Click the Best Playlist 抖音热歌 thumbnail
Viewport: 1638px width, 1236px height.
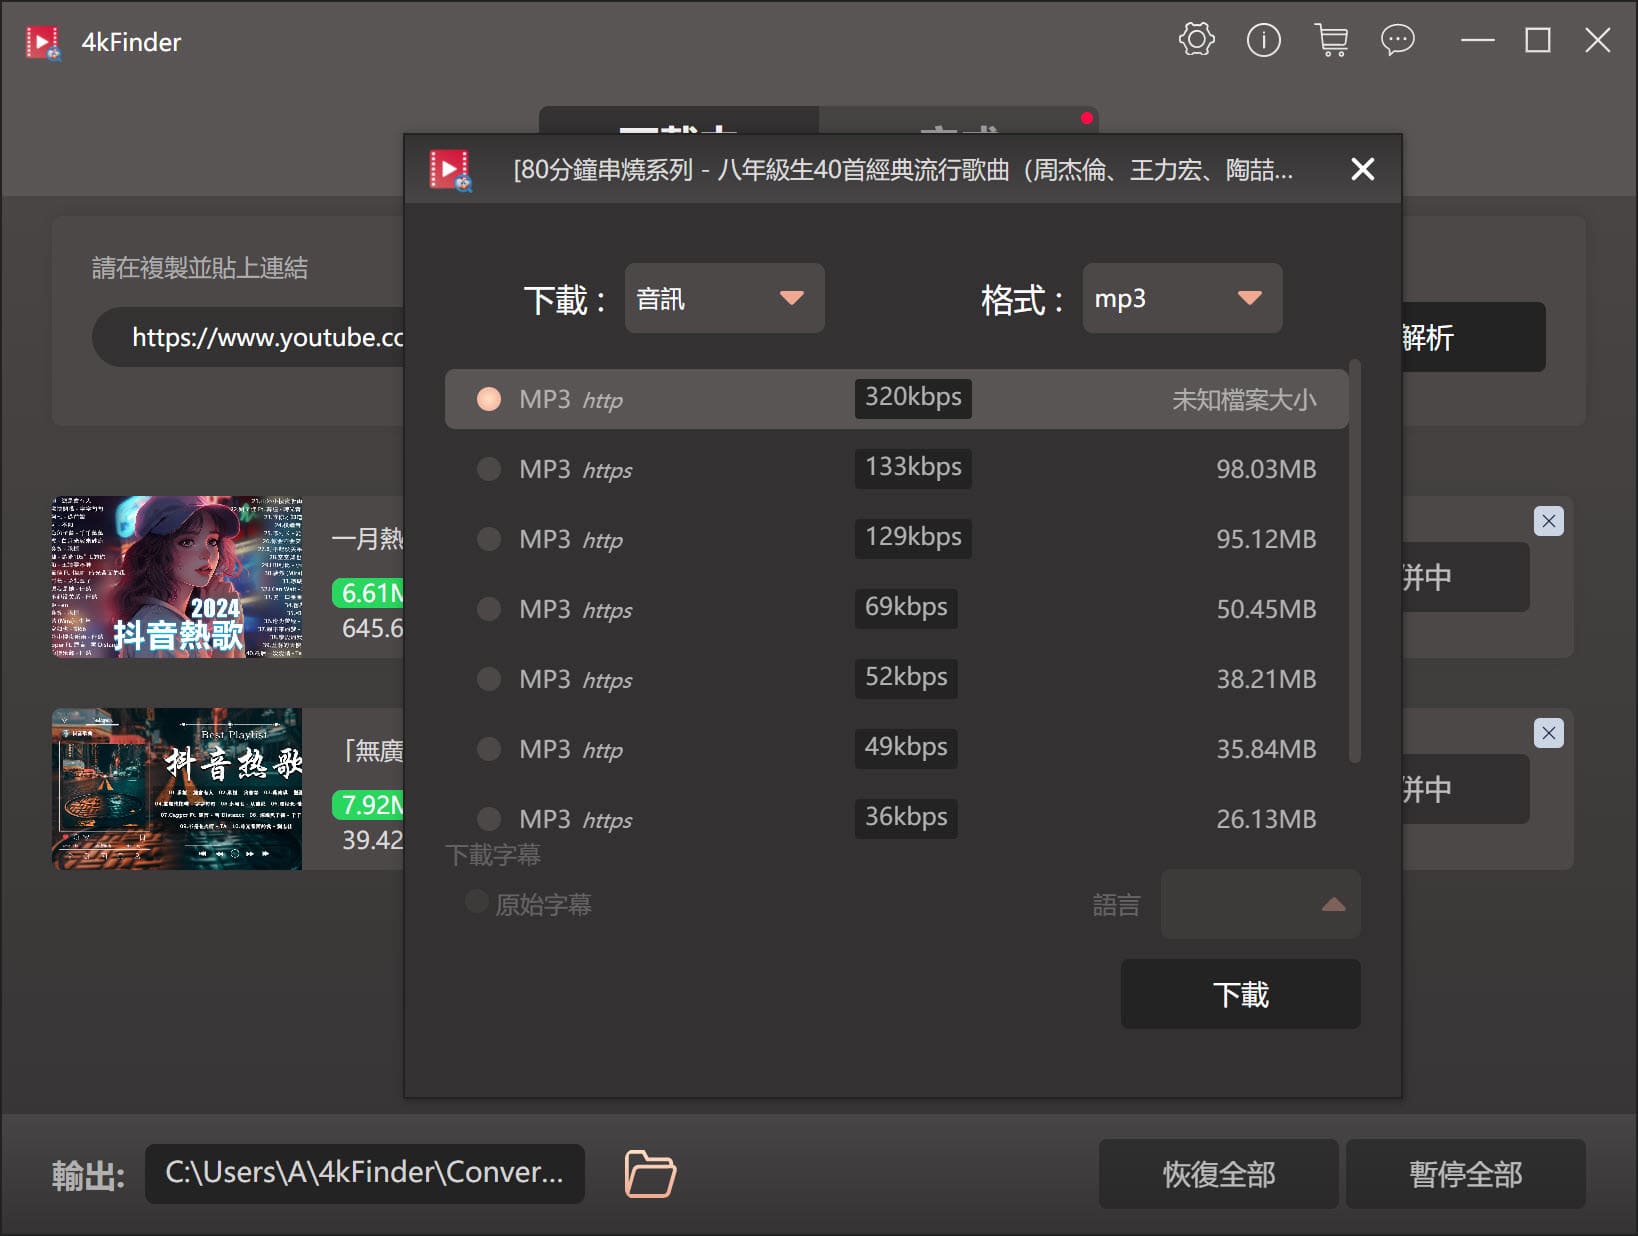click(177, 789)
